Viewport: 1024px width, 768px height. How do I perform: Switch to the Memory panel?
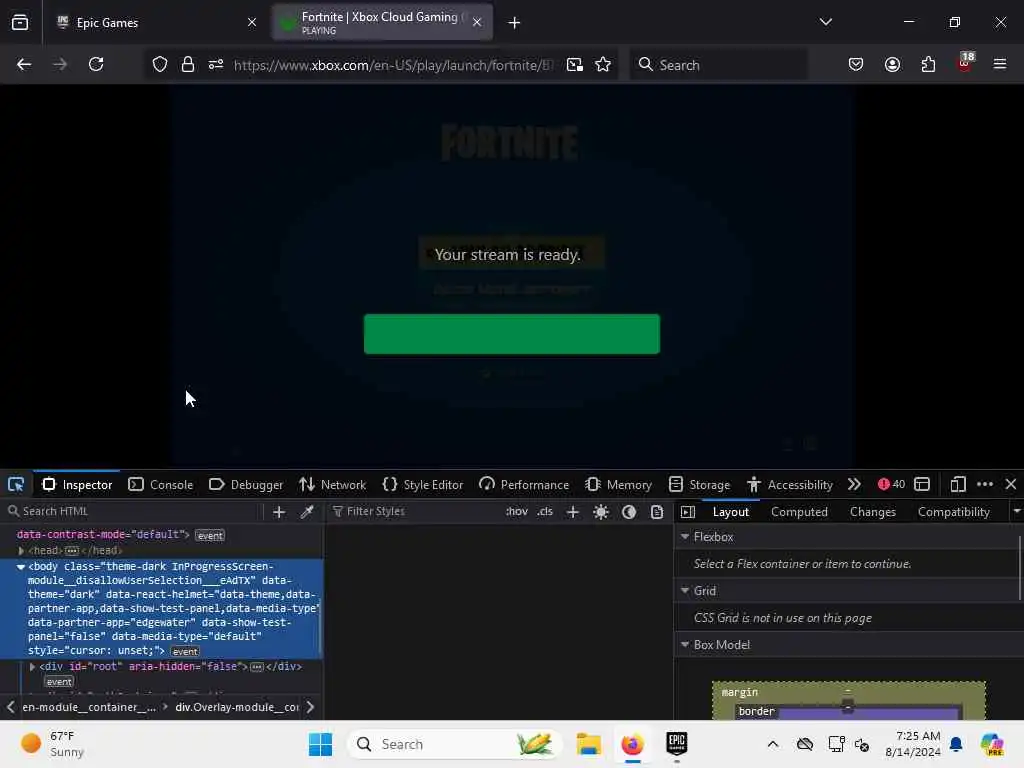[x=618, y=485]
